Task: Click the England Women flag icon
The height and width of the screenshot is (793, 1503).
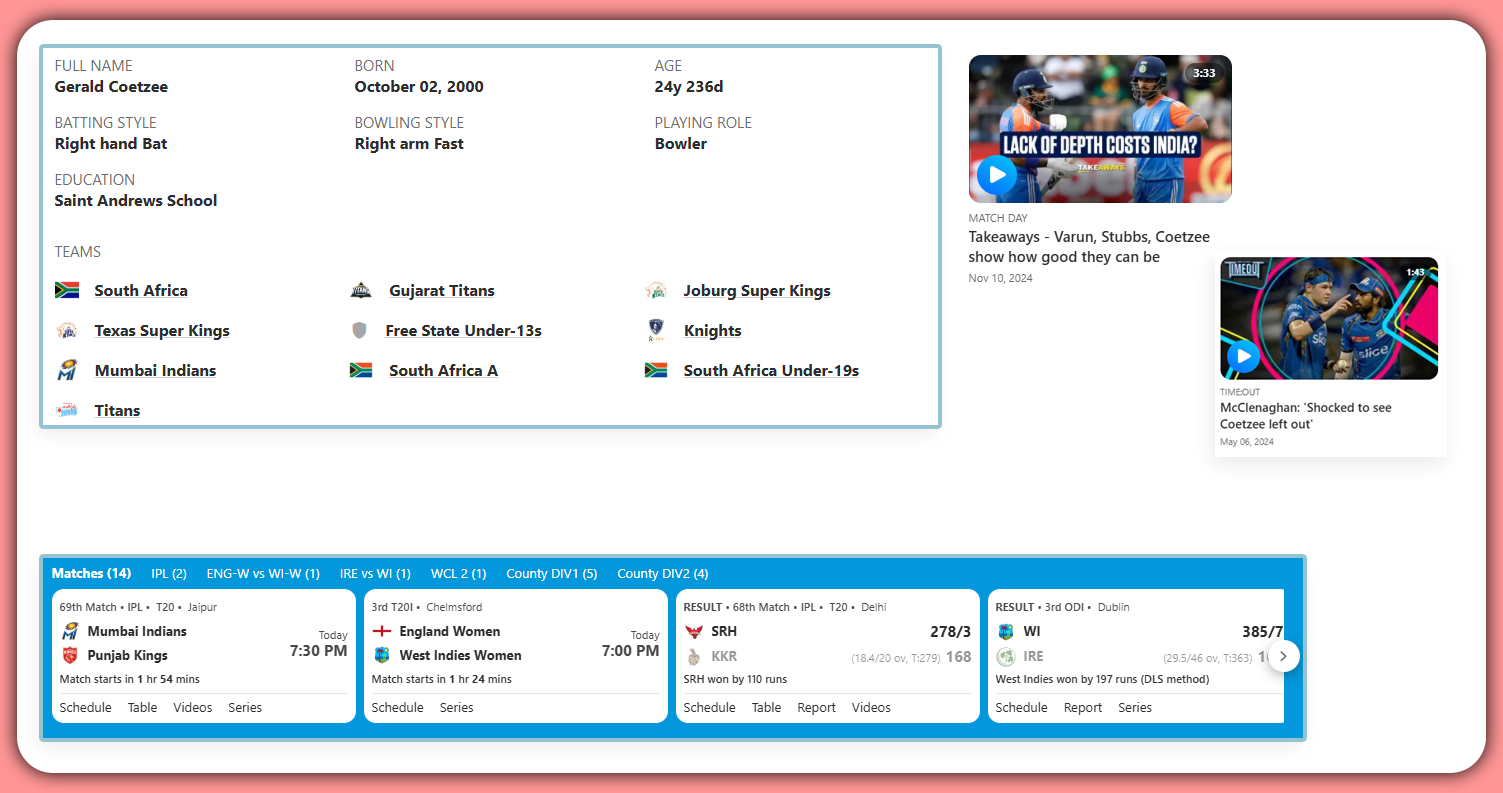Action: (x=383, y=631)
